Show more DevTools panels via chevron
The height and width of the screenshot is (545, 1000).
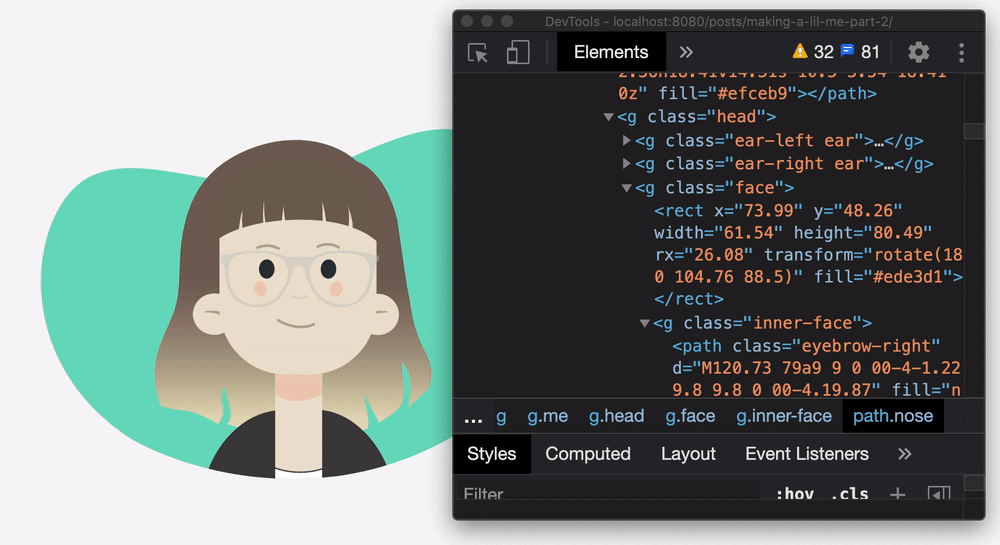click(x=686, y=53)
